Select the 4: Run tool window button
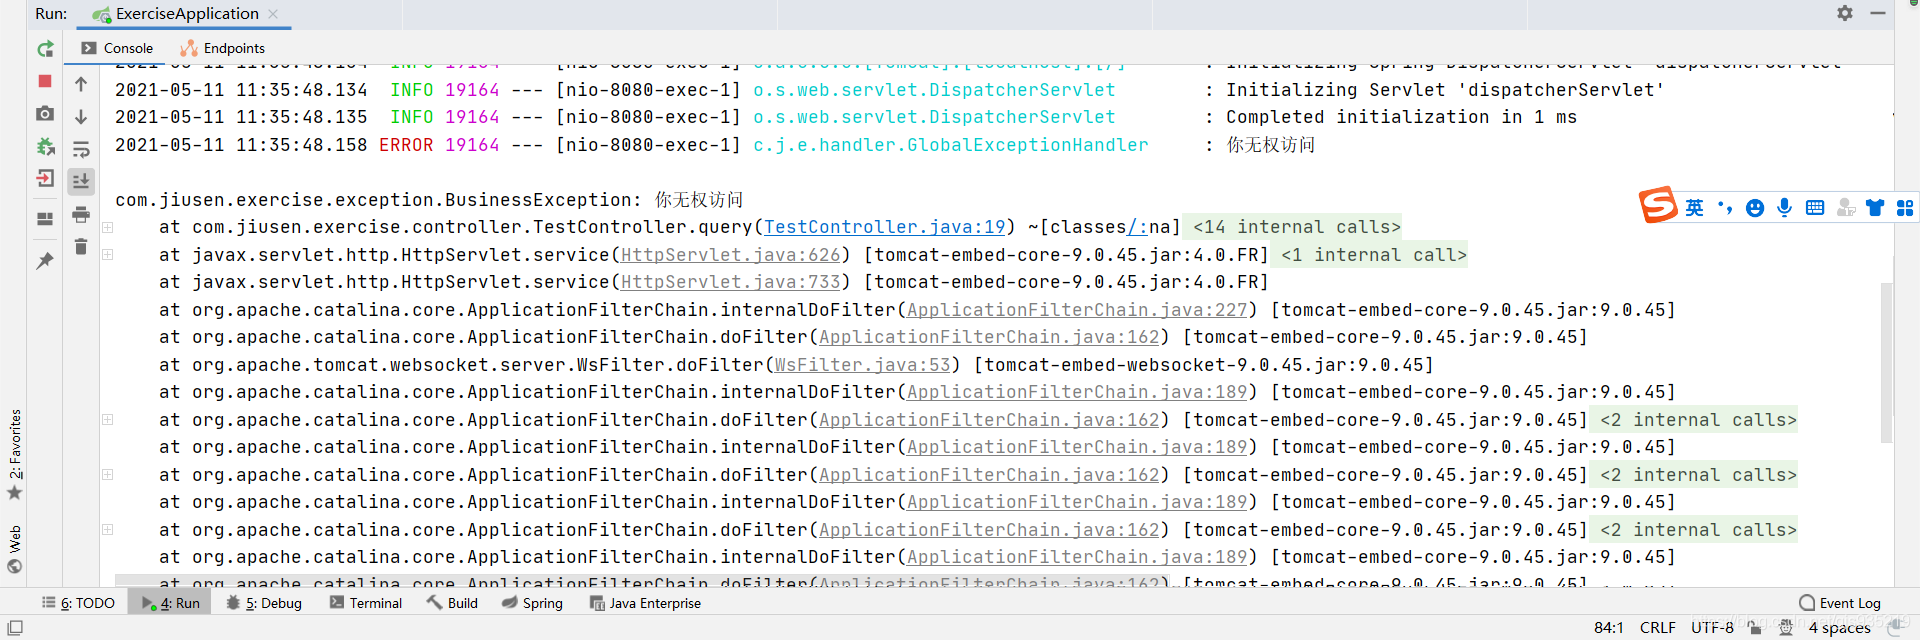Image resolution: width=1920 pixels, height=640 pixels. [x=171, y=603]
